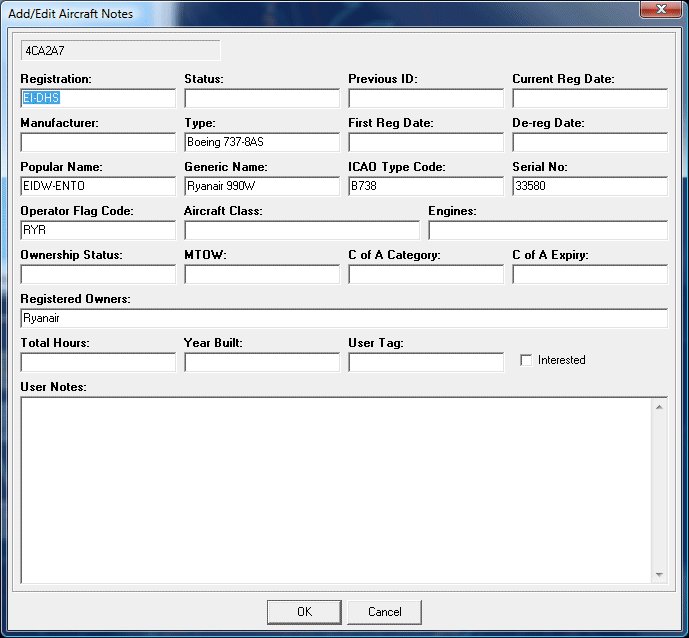Click the Registered Owners field

(x=344, y=318)
